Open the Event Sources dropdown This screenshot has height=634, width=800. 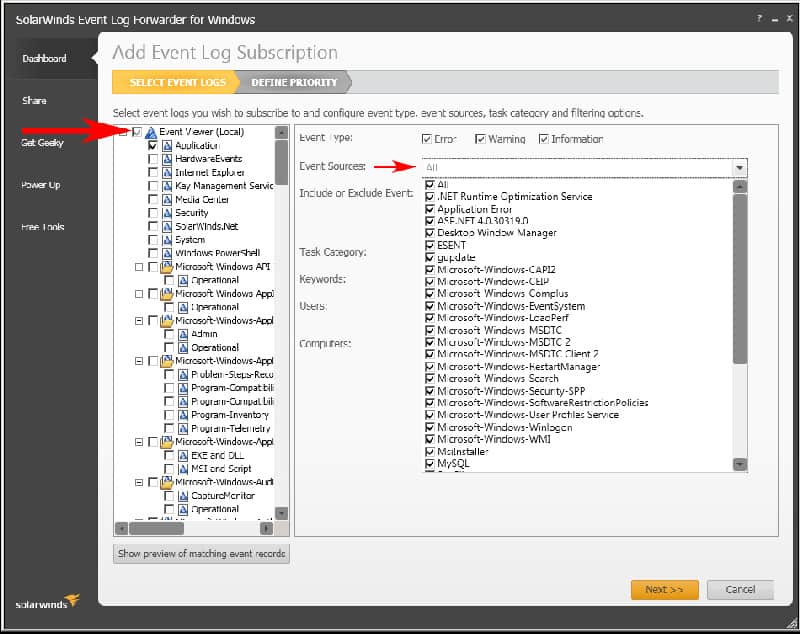[x=740, y=167]
